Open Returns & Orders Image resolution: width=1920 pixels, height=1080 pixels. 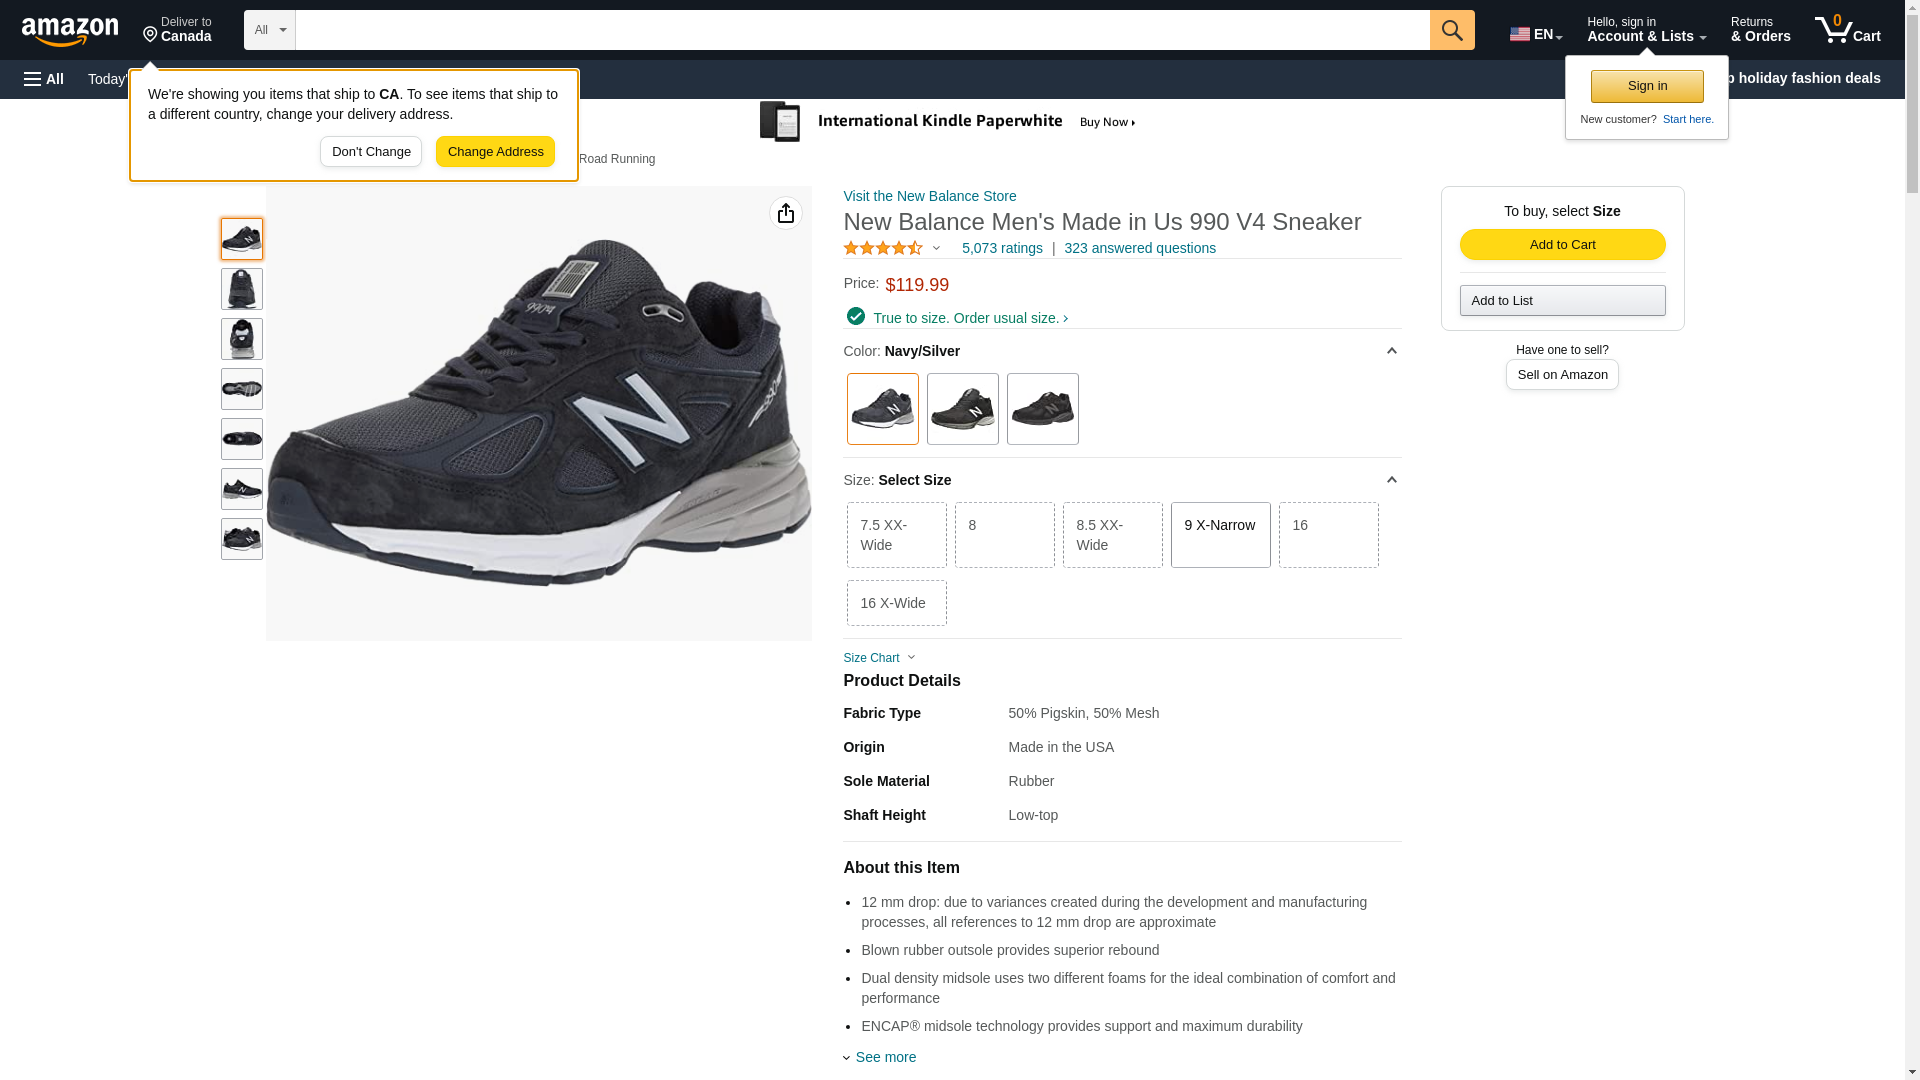coord(1760,30)
